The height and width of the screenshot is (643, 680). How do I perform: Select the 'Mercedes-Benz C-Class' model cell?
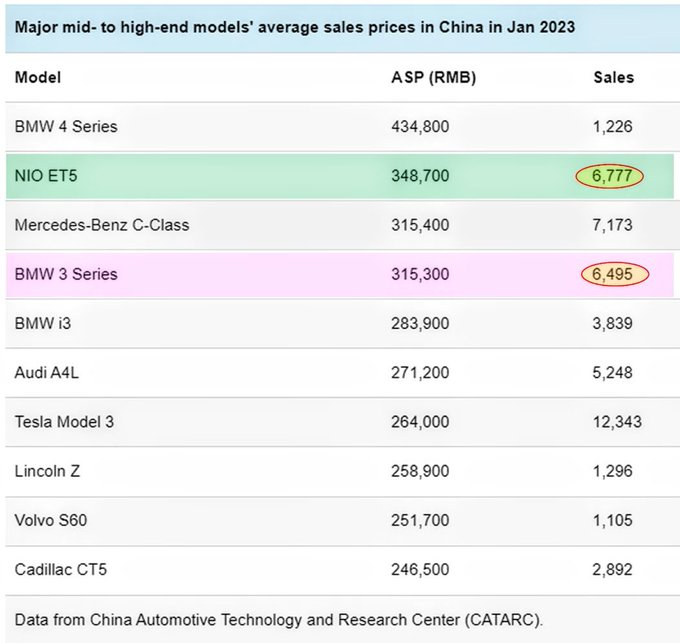[x=102, y=225]
